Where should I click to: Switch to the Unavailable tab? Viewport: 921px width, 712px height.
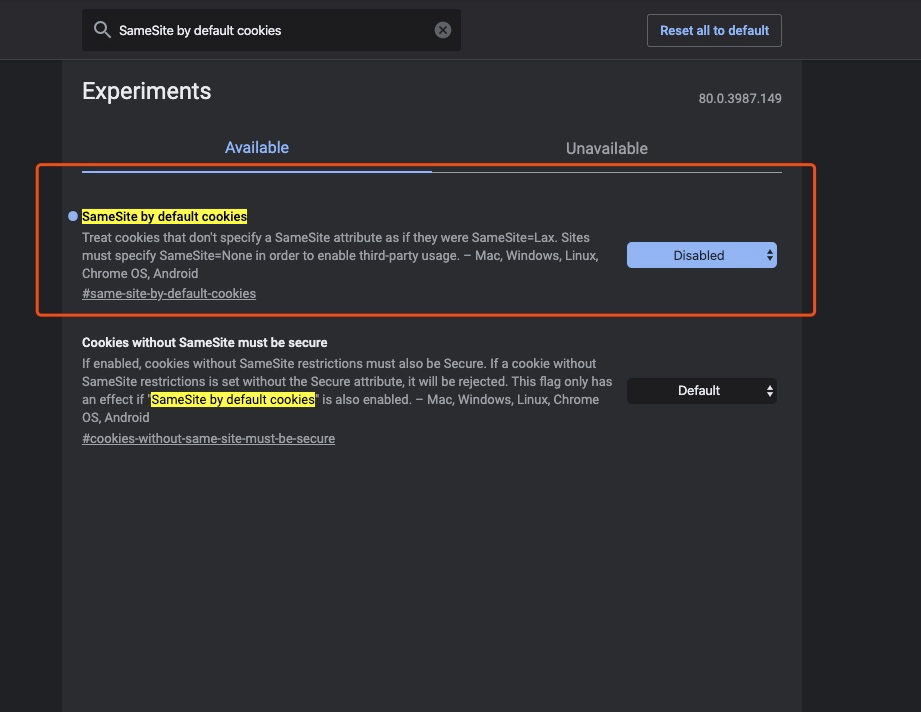pos(607,149)
